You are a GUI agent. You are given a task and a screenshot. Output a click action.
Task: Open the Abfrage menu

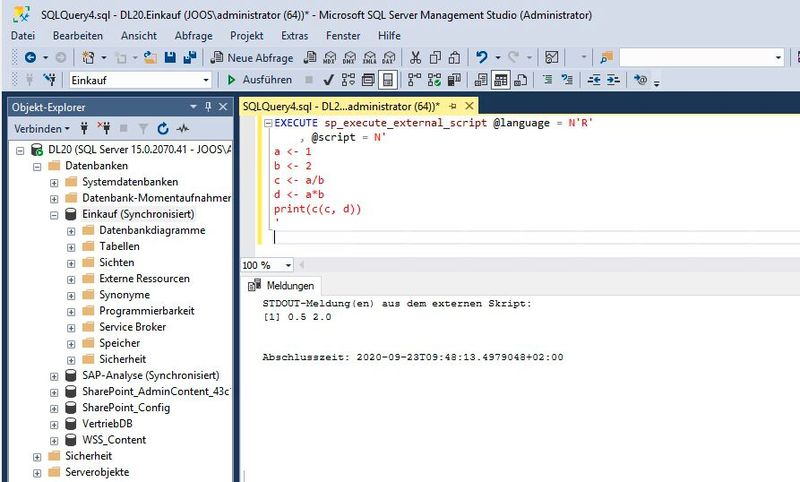(x=193, y=36)
